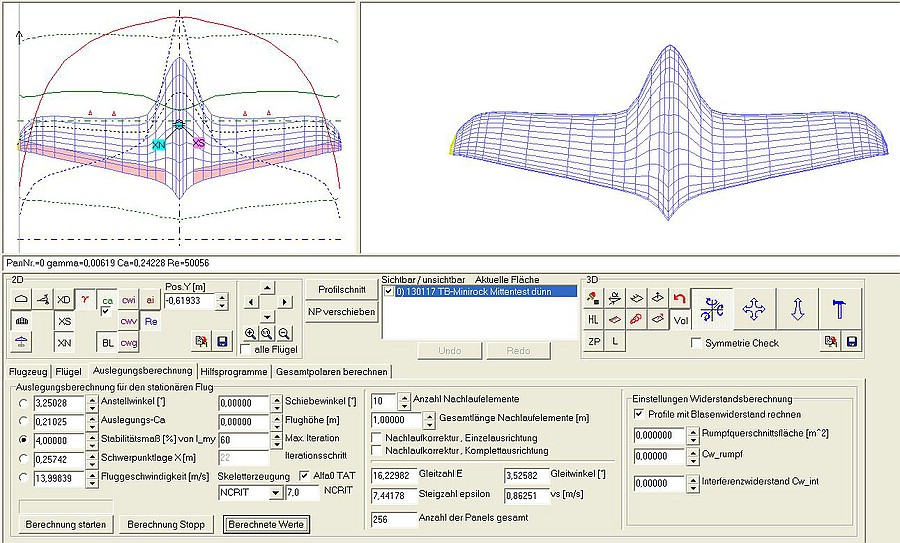Check the 'alle Flügel' checkbox
The width and height of the screenshot is (900, 543).
(x=245, y=349)
